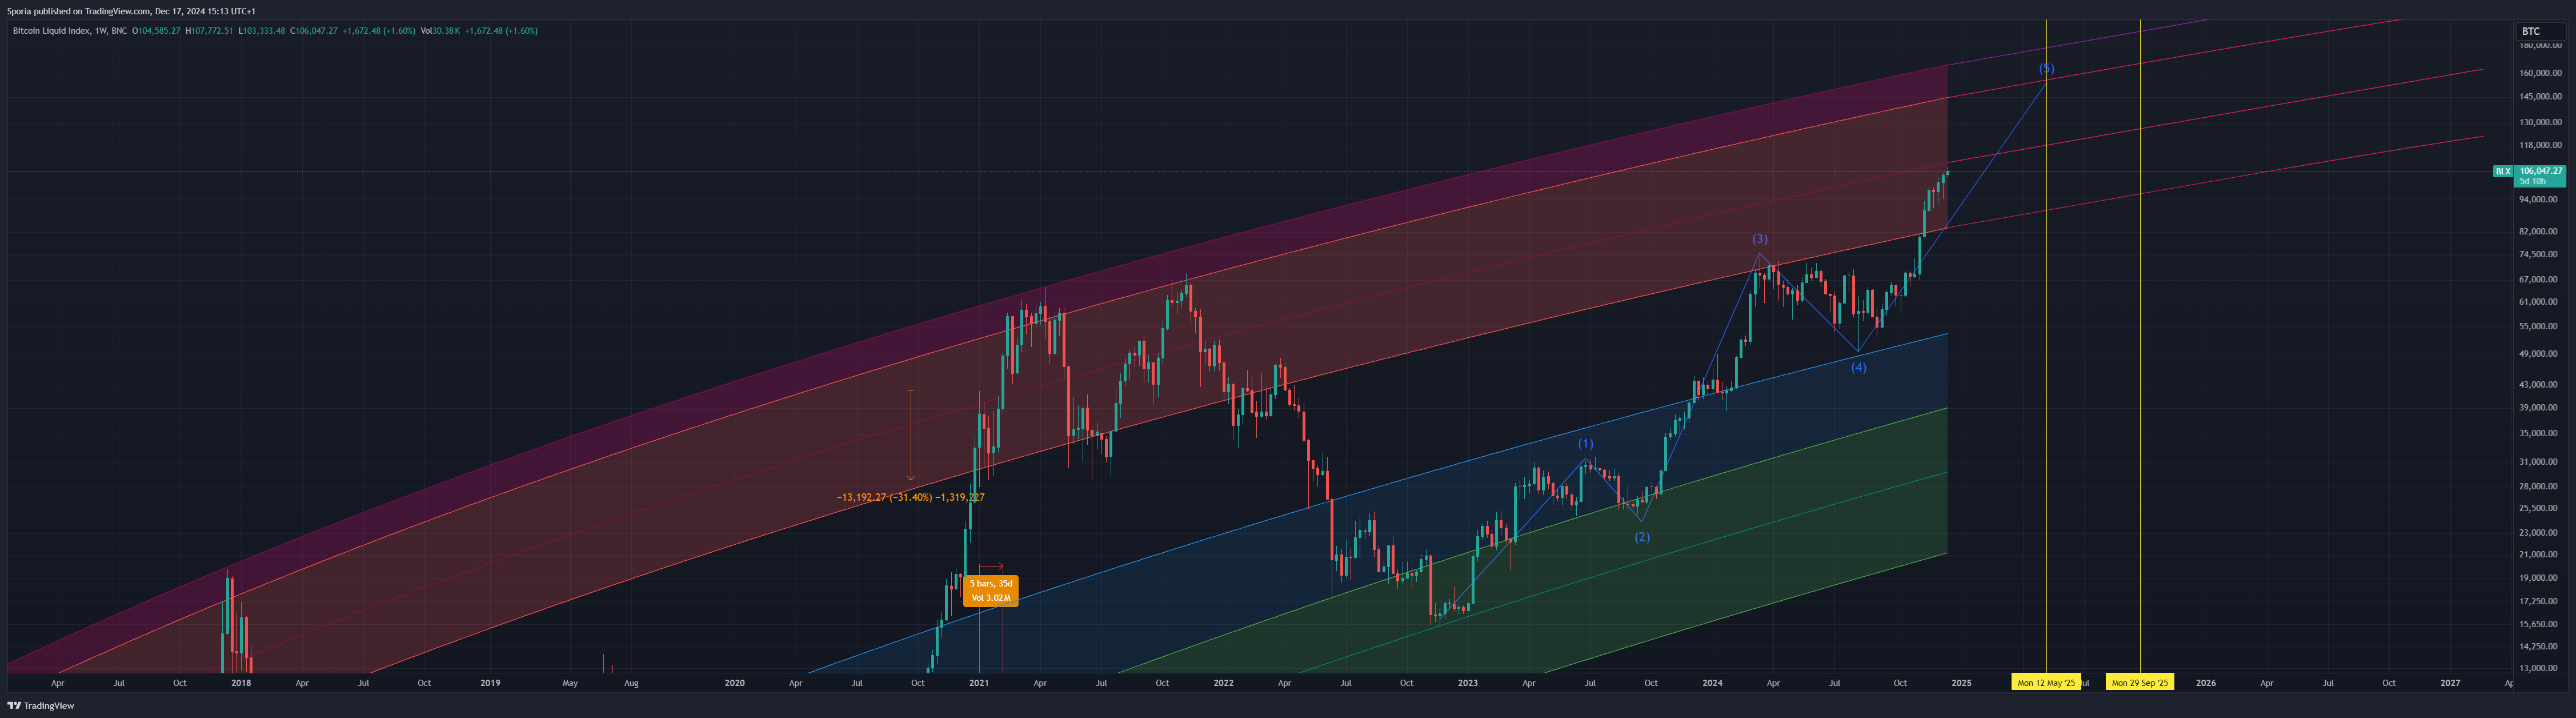2576x718 pixels.
Task: Click the 2022 year label on time axis
Action: click(x=1223, y=683)
